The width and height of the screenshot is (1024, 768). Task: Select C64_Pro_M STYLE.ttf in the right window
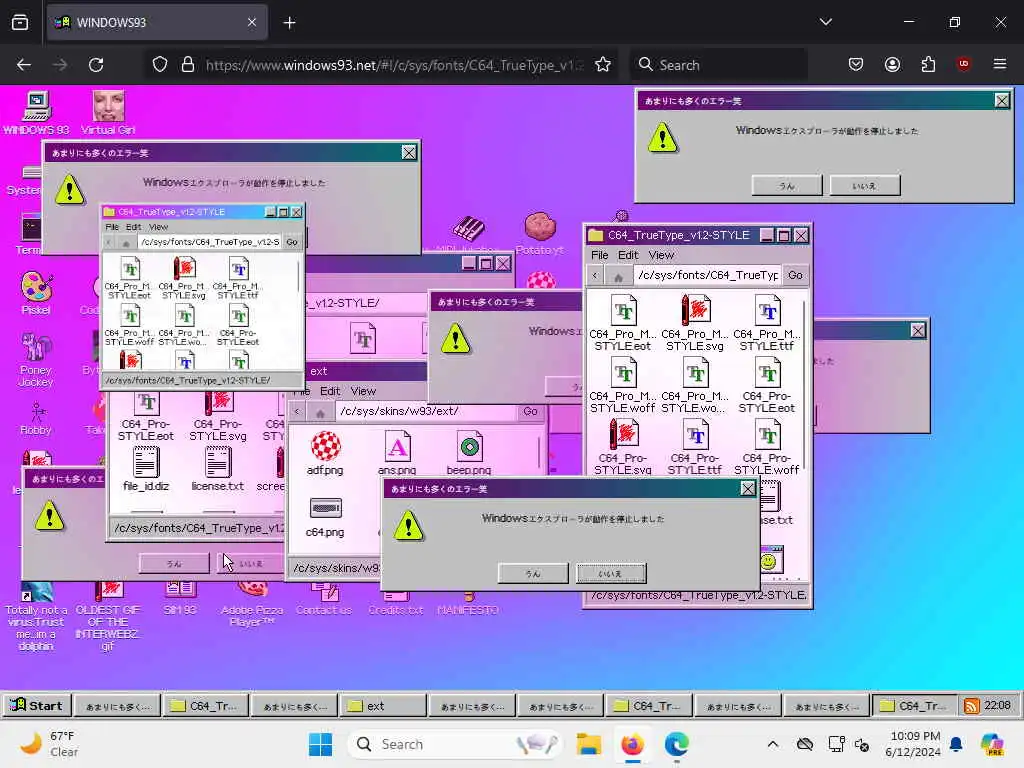click(x=767, y=323)
